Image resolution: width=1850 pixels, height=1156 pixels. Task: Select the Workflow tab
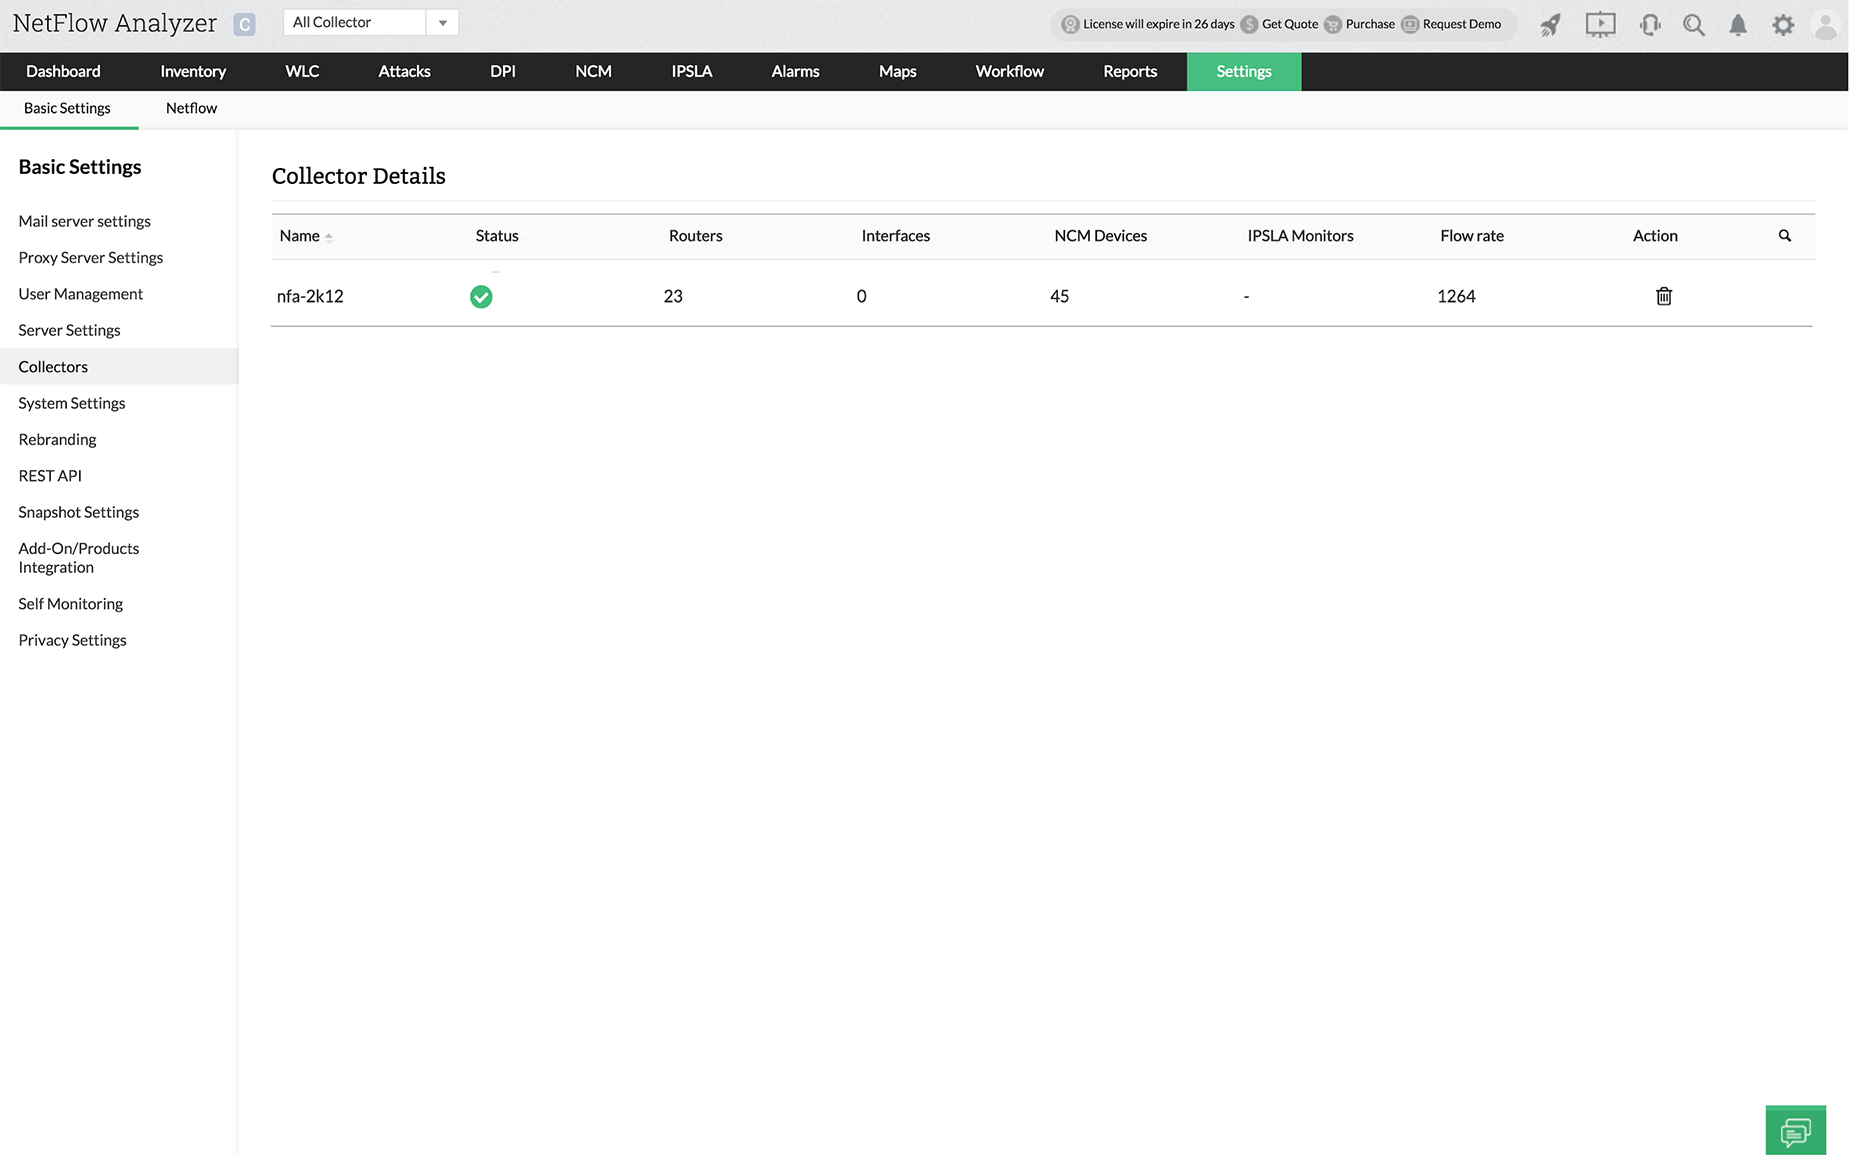pyautogui.click(x=1009, y=72)
